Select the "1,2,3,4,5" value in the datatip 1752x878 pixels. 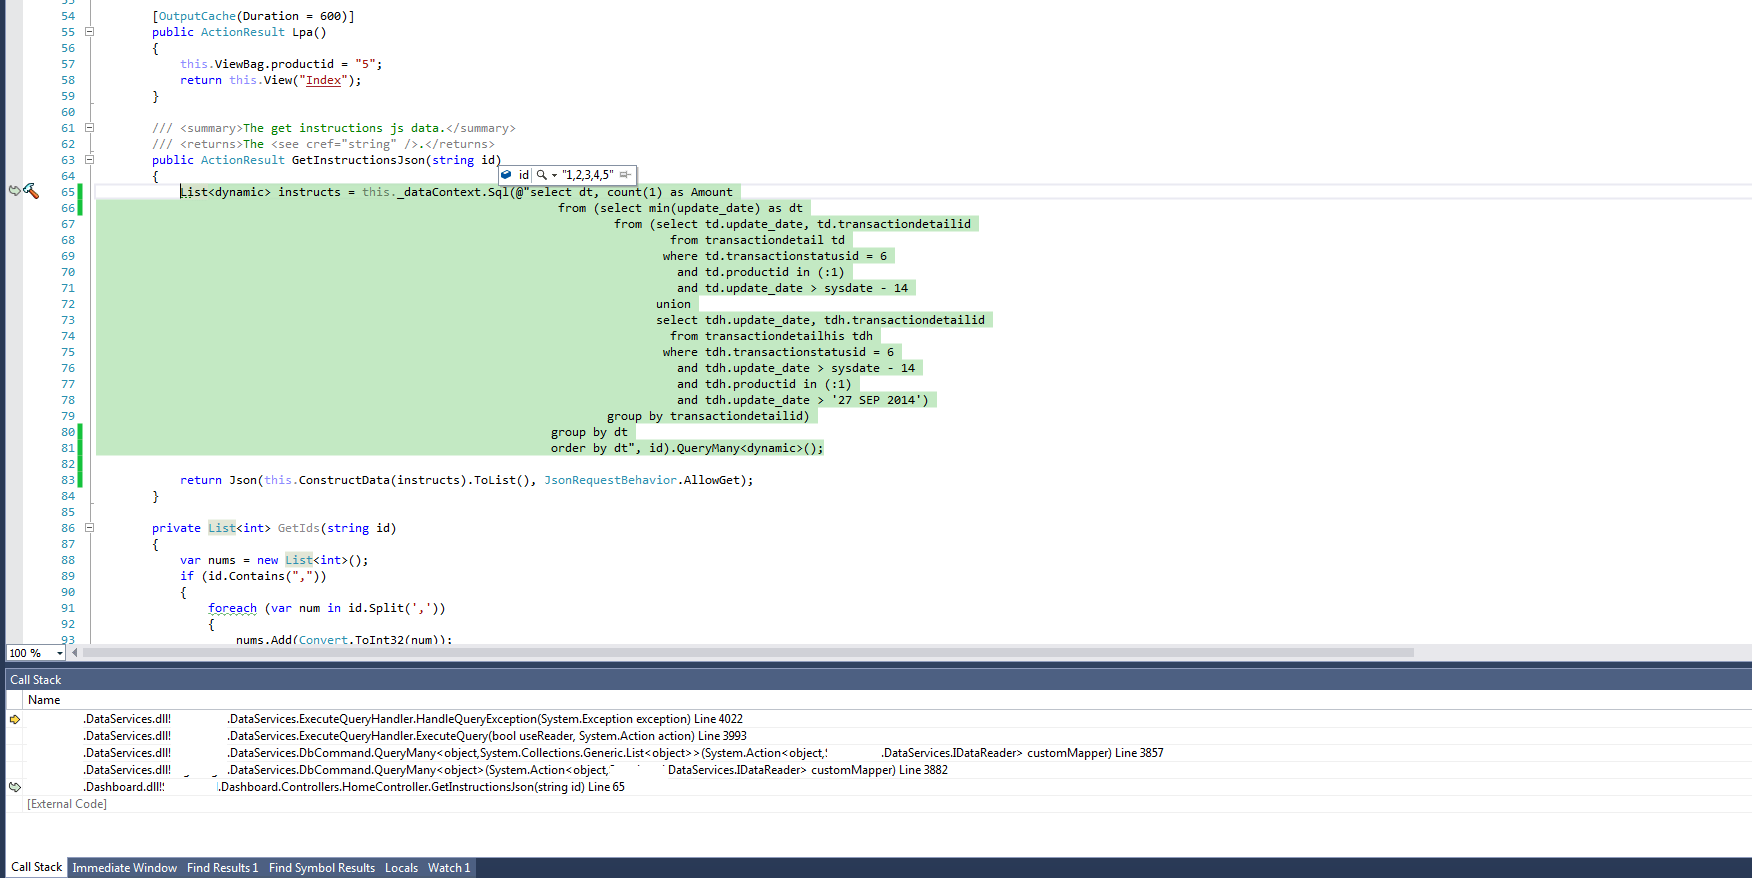point(588,175)
